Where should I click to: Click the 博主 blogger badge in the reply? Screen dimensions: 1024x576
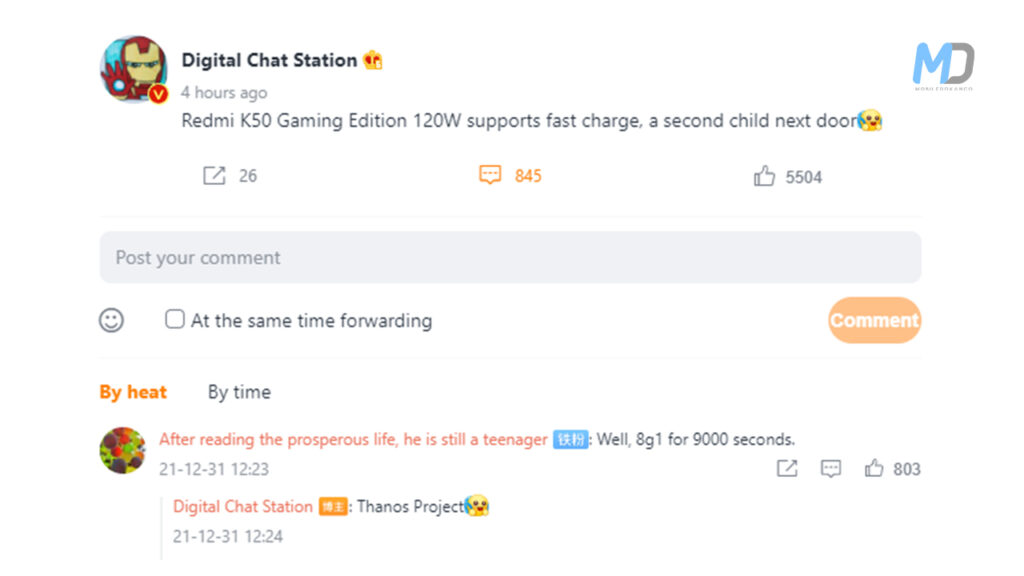[x=332, y=507]
